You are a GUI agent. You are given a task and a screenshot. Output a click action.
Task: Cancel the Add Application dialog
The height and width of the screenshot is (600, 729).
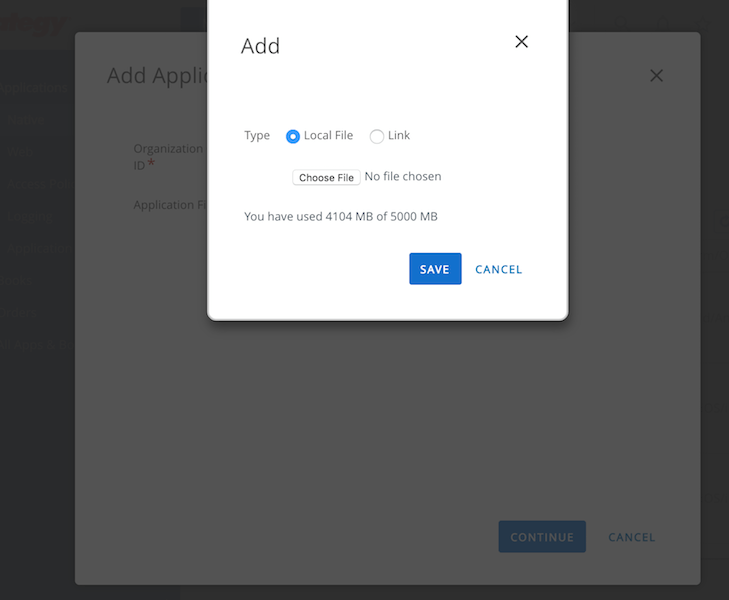point(631,537)
